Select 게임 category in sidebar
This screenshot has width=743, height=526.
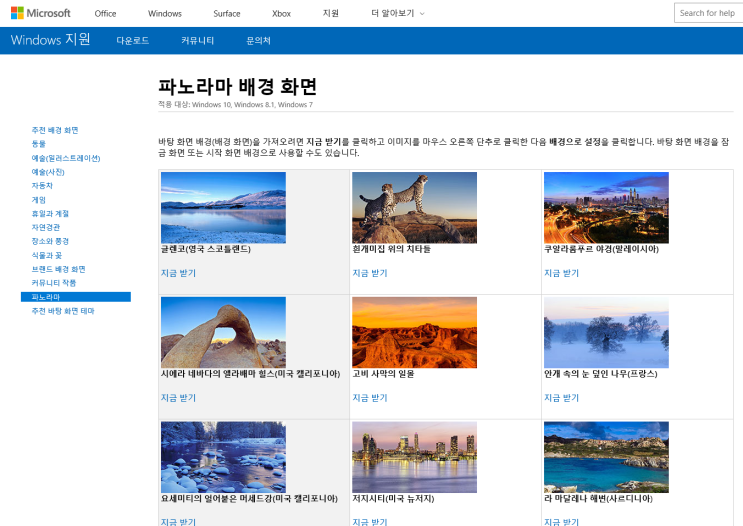39,200
